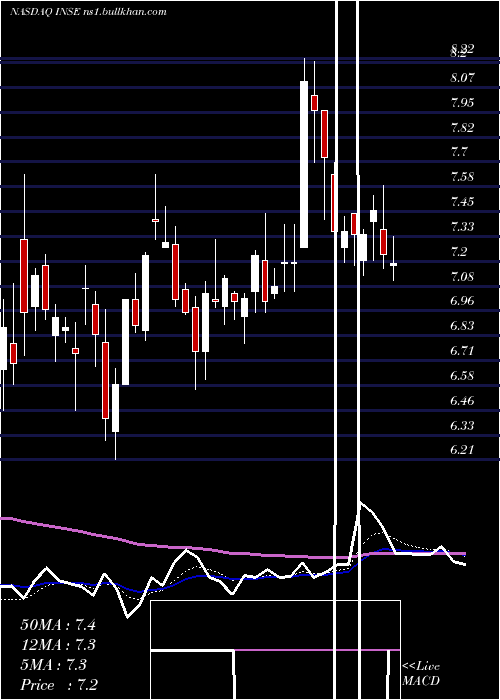500x700 pixels.
Task: Click the 50MA : 7.4 readout
Action: click(x=58, y=625)
